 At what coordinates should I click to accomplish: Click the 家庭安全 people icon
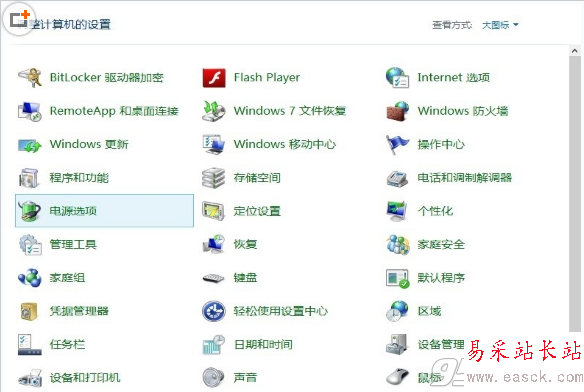pos(397,244)
